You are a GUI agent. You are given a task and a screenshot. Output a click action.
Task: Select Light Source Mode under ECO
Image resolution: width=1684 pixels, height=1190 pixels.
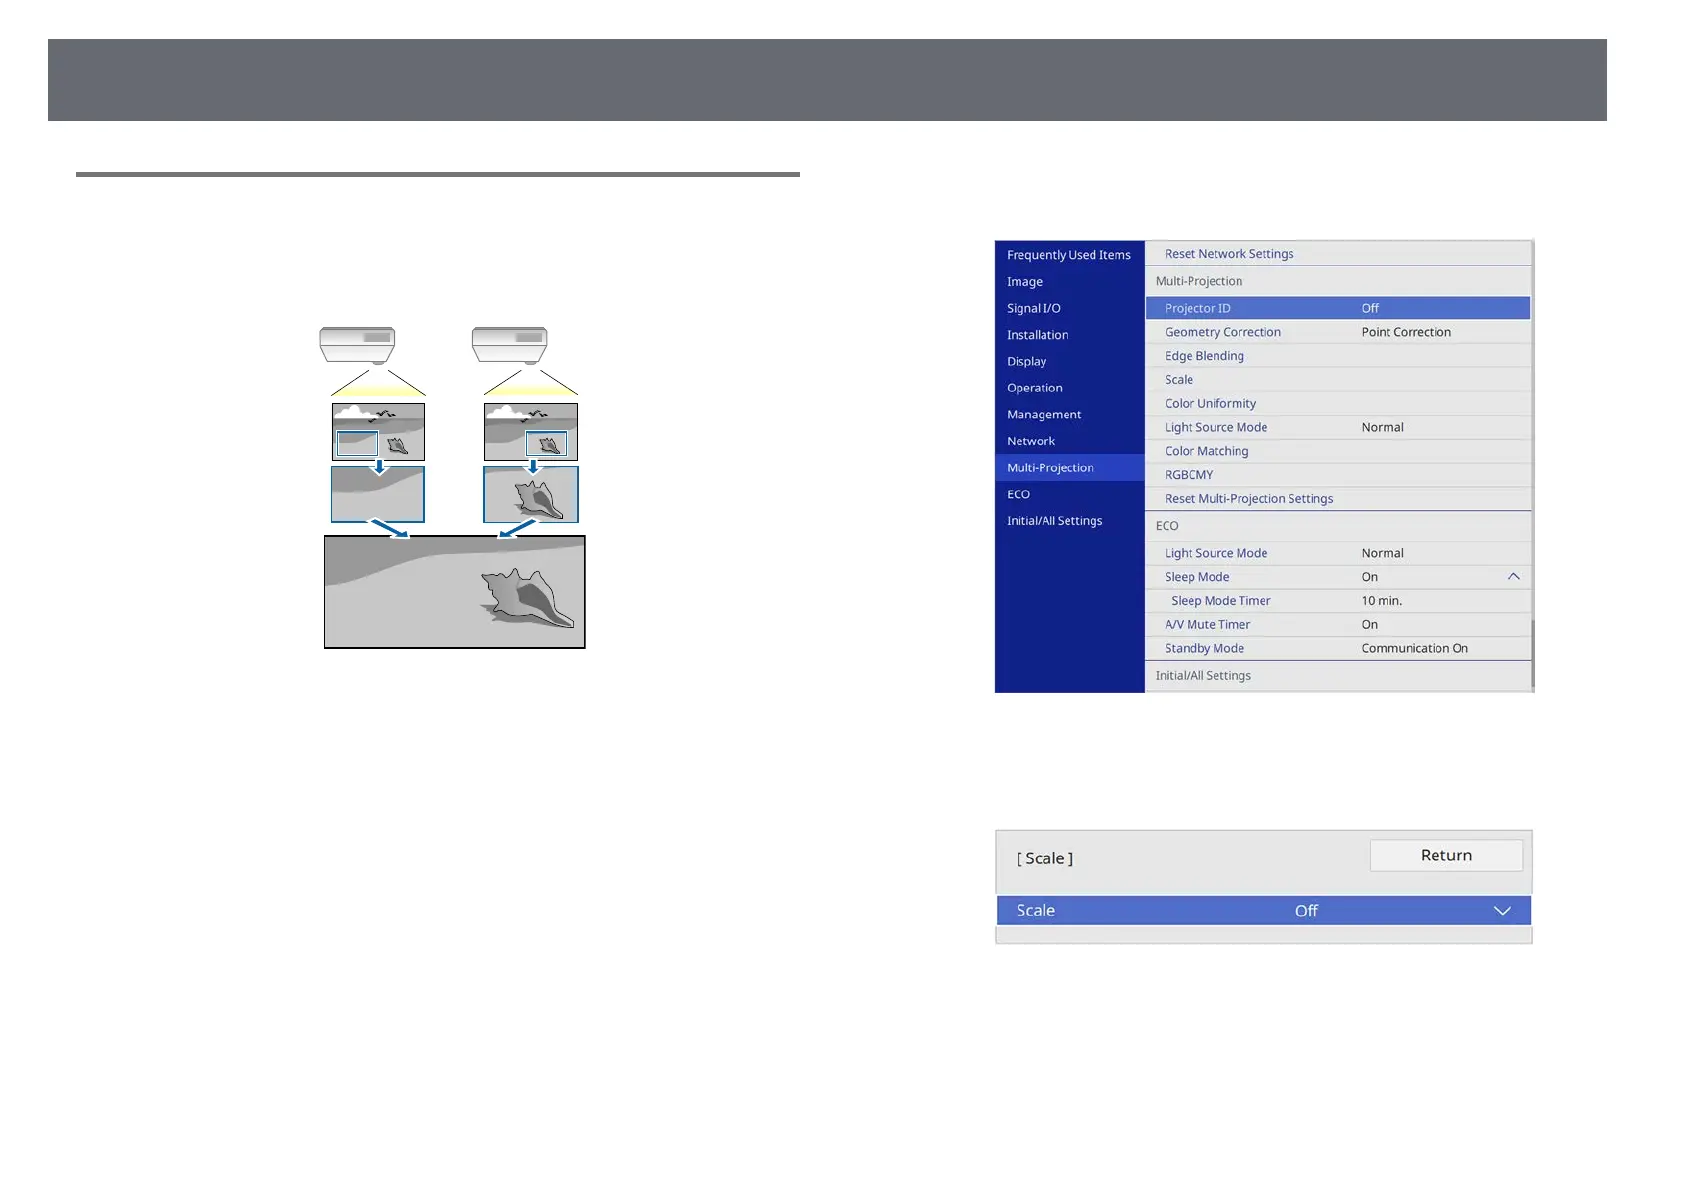click(1337, 553)
